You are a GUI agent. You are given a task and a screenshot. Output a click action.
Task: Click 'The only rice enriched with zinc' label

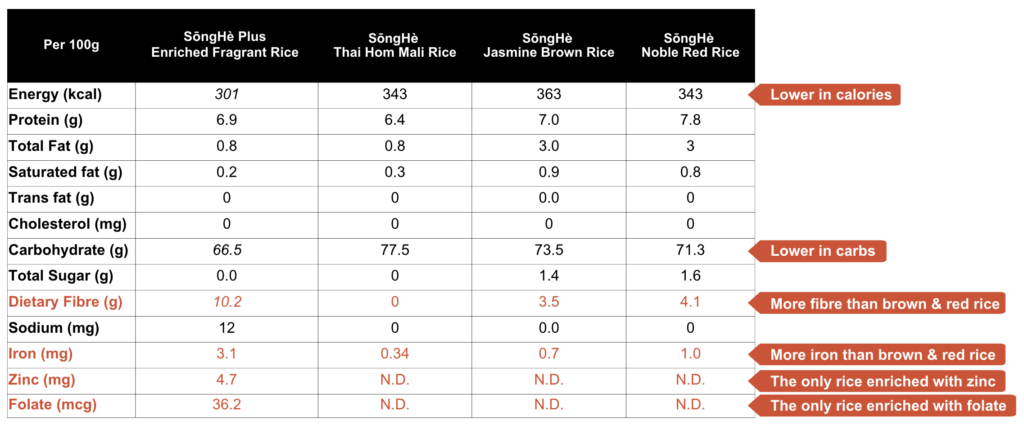884,380
